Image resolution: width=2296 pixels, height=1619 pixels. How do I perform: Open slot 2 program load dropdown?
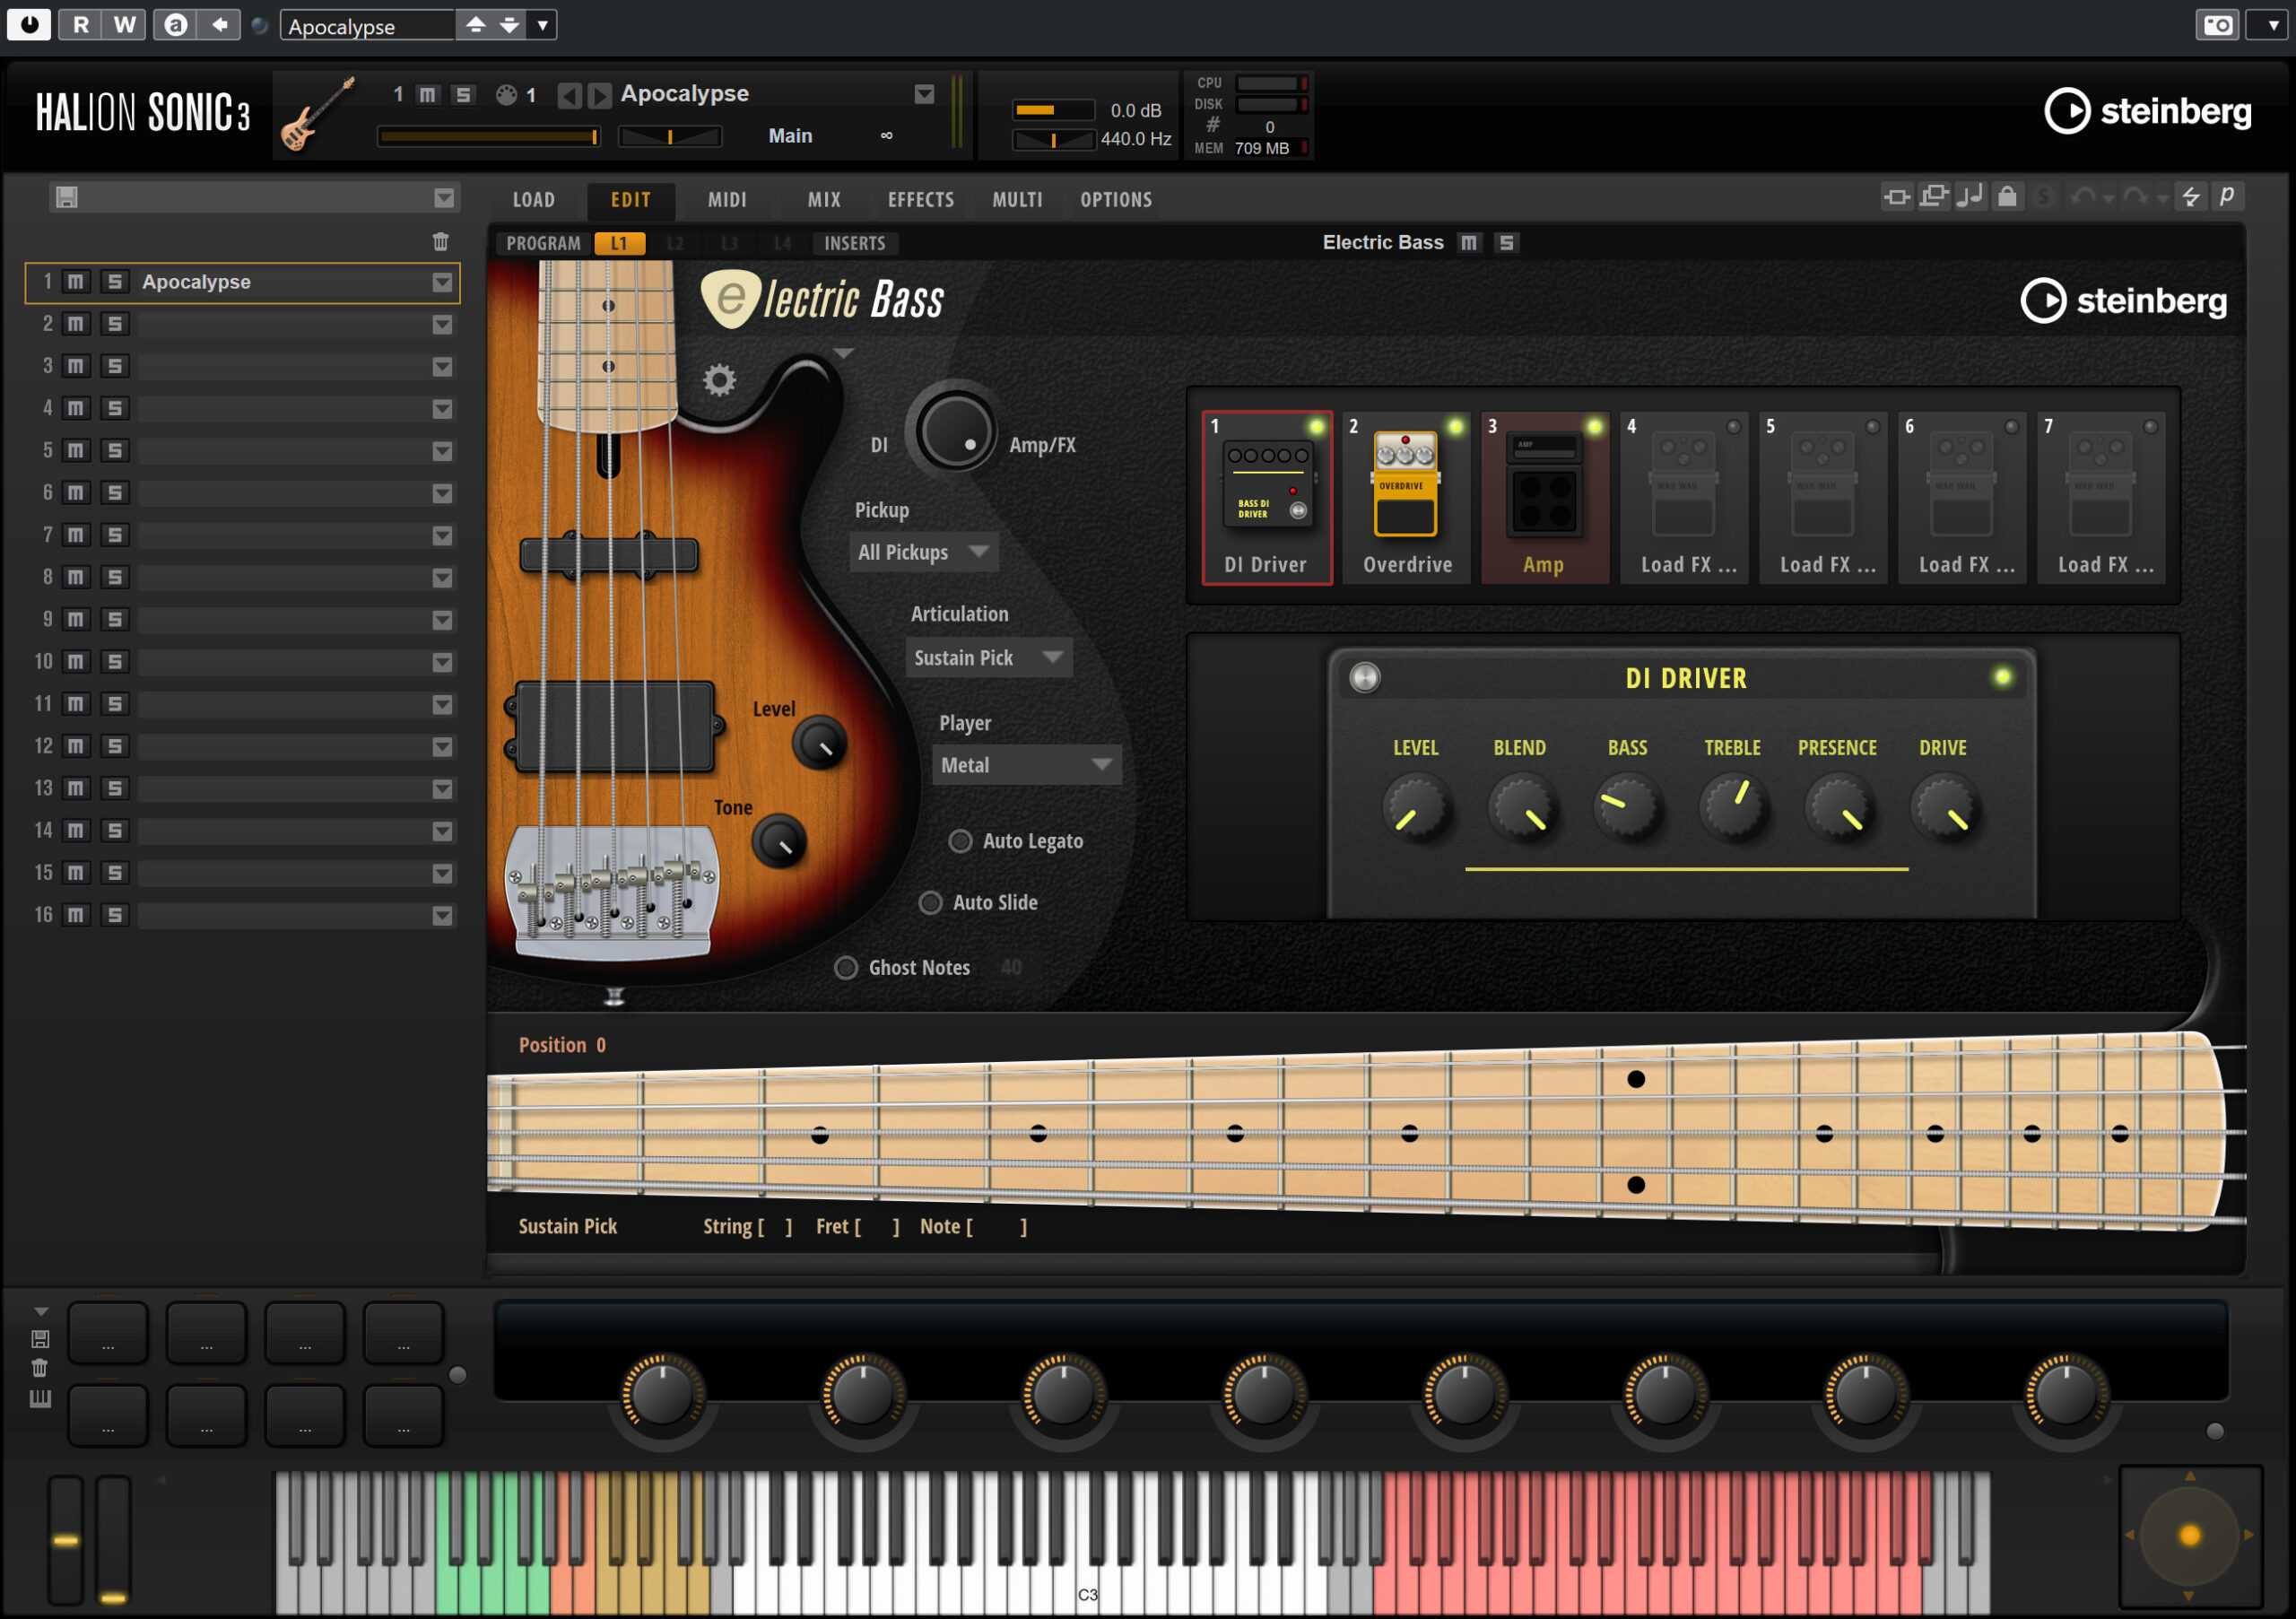click(x=442, y=325)
